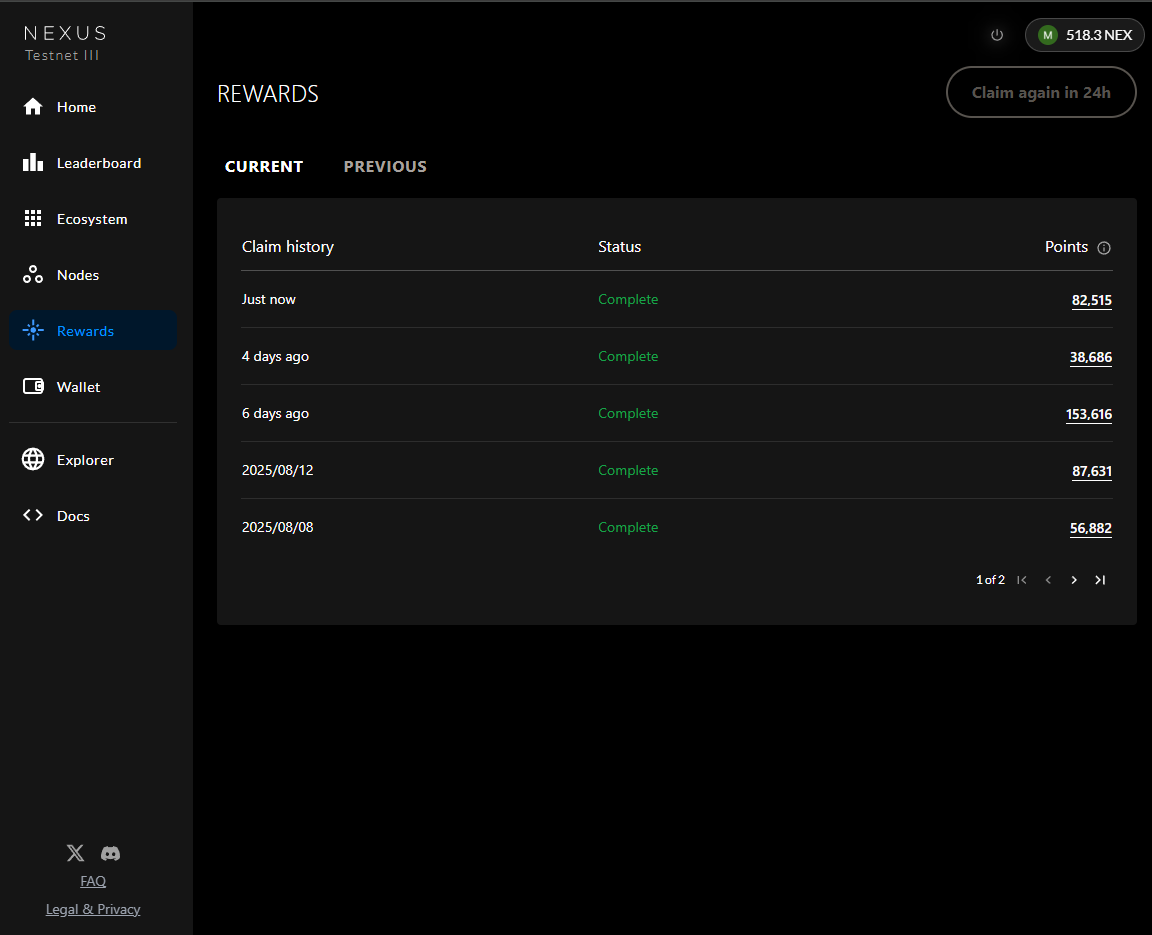Open the Ecosystem menu label

click(x=92, y=219)
